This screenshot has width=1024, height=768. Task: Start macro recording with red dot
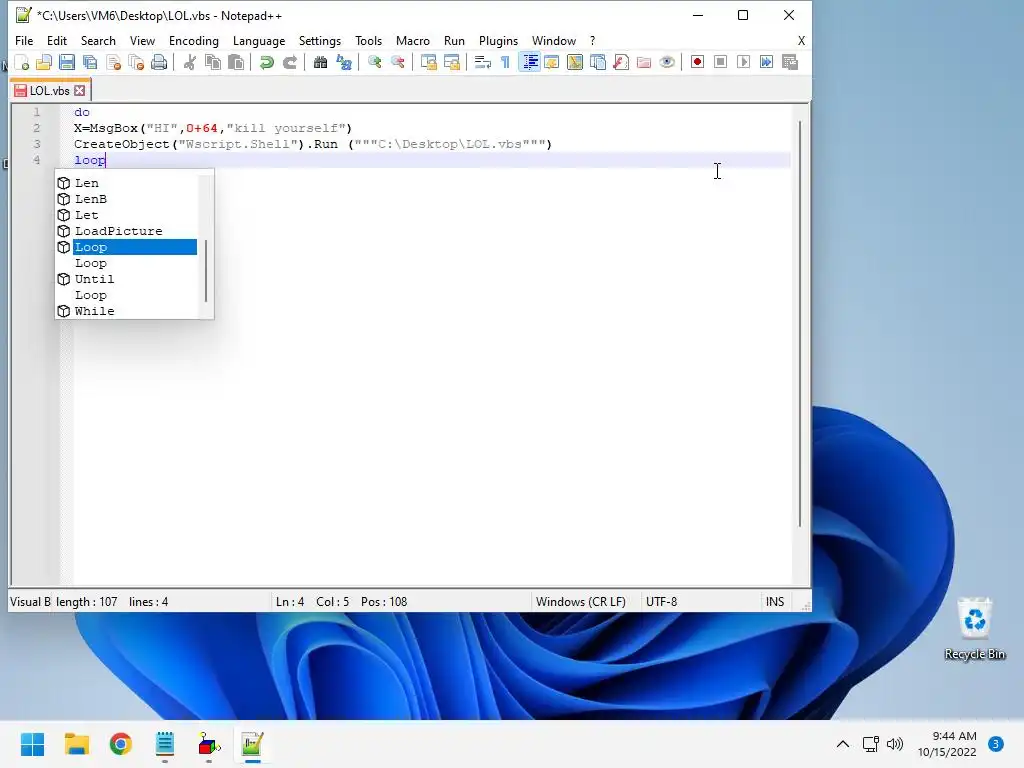(697, 62)
